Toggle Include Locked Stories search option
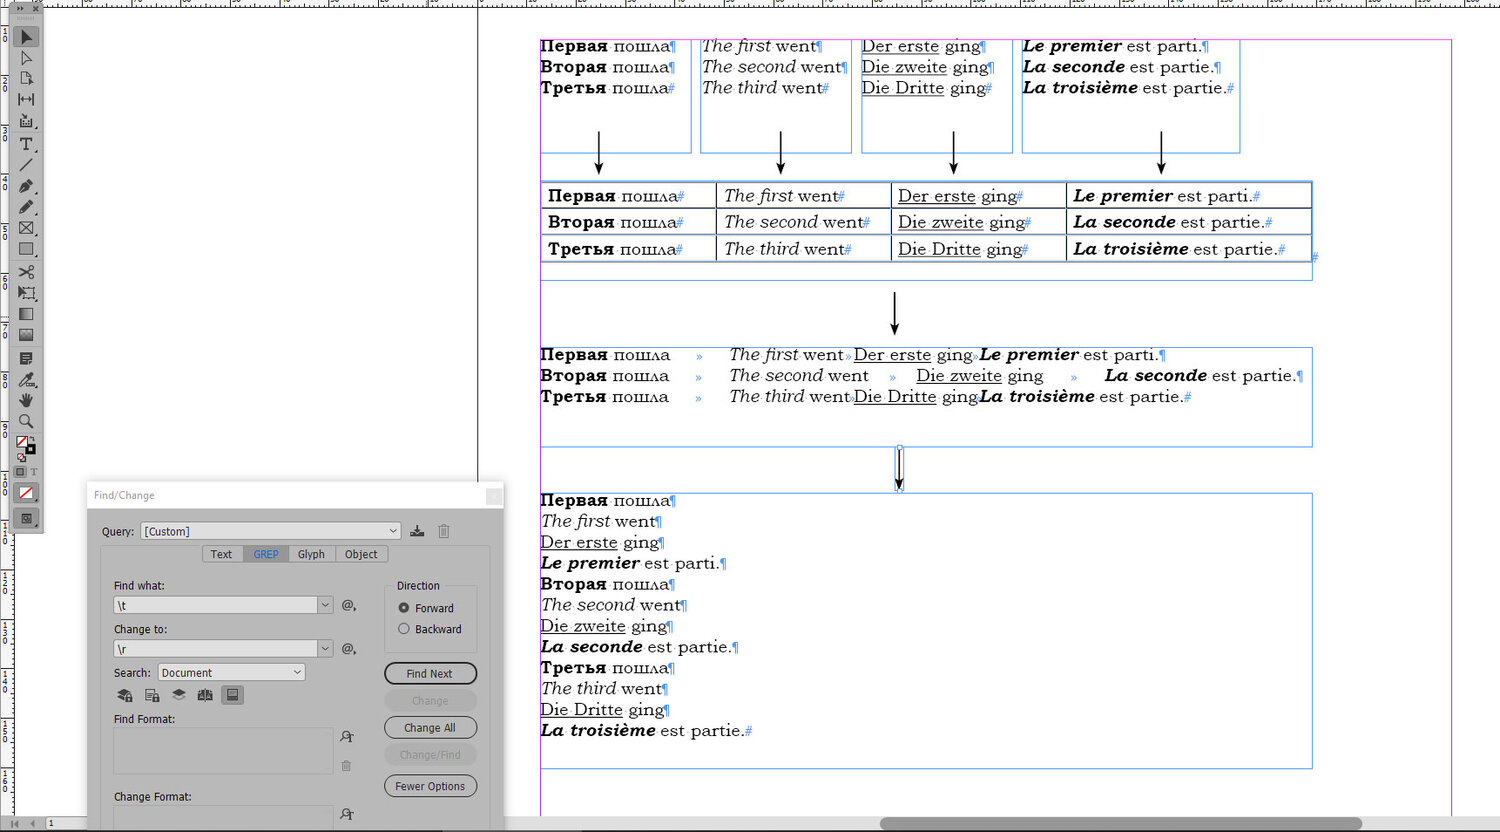Screen dimensions: 1500x832 coord(152,695)
